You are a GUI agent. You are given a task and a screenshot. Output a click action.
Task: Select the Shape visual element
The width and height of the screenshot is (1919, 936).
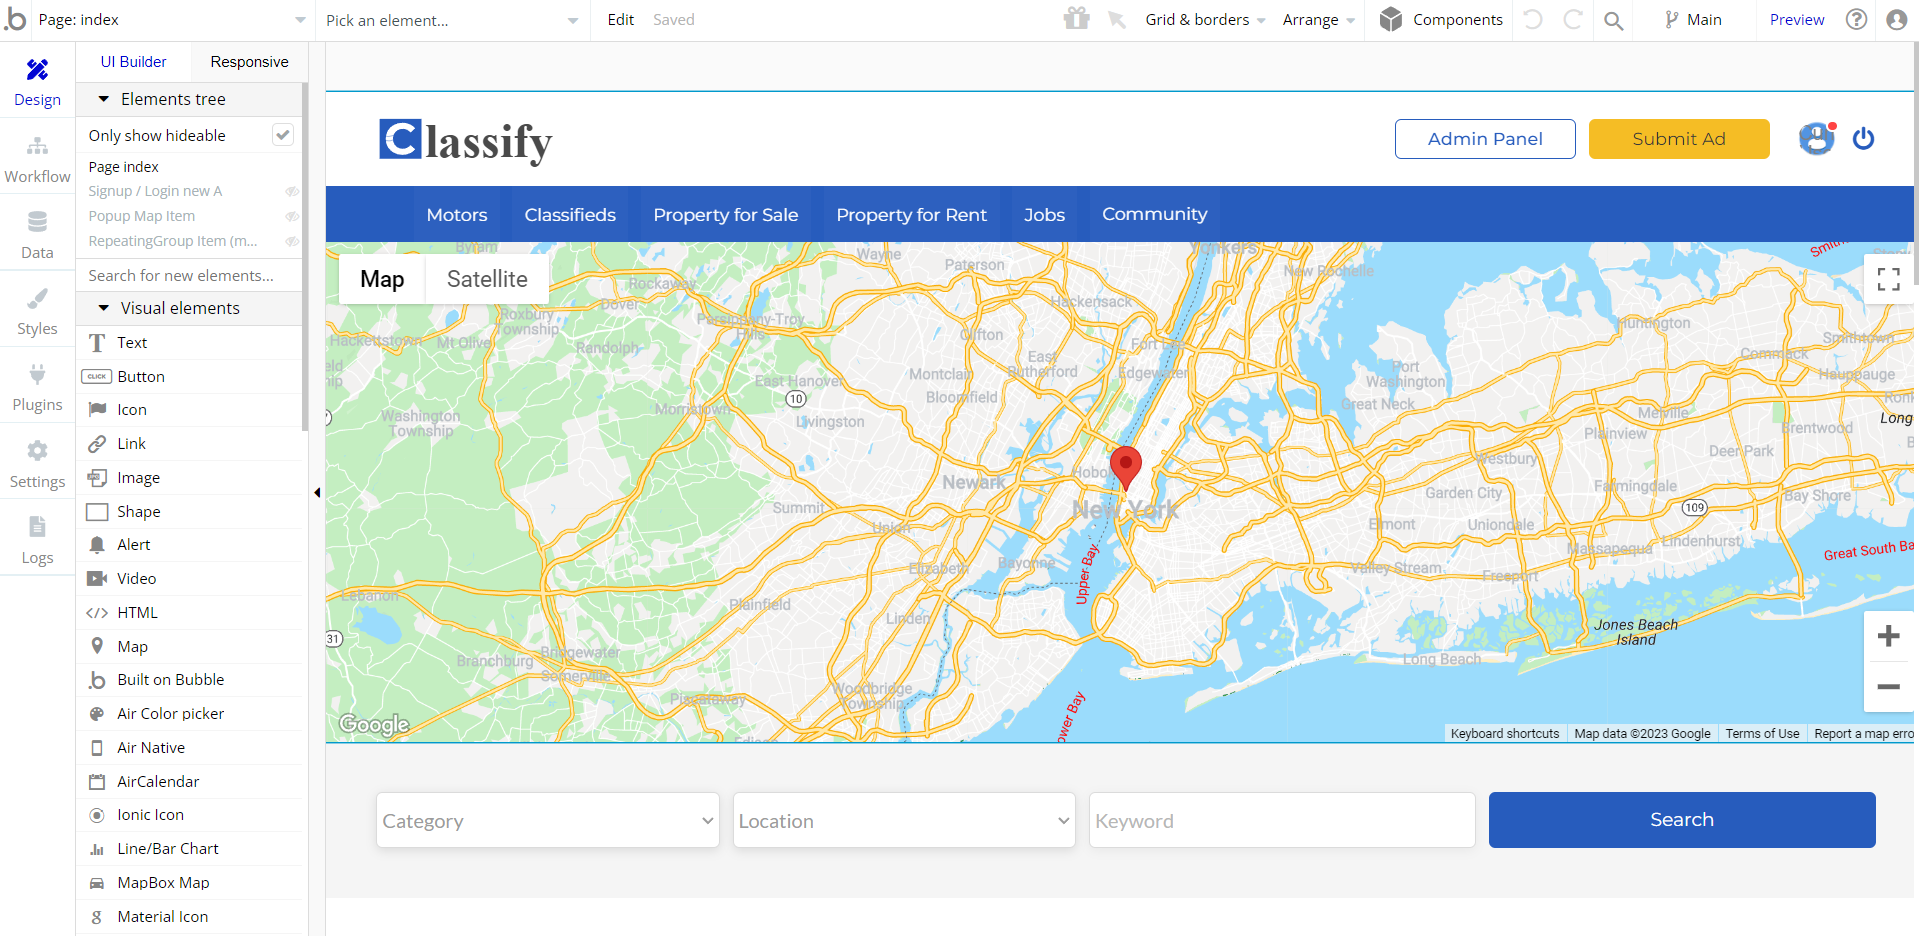click(189, 512)
